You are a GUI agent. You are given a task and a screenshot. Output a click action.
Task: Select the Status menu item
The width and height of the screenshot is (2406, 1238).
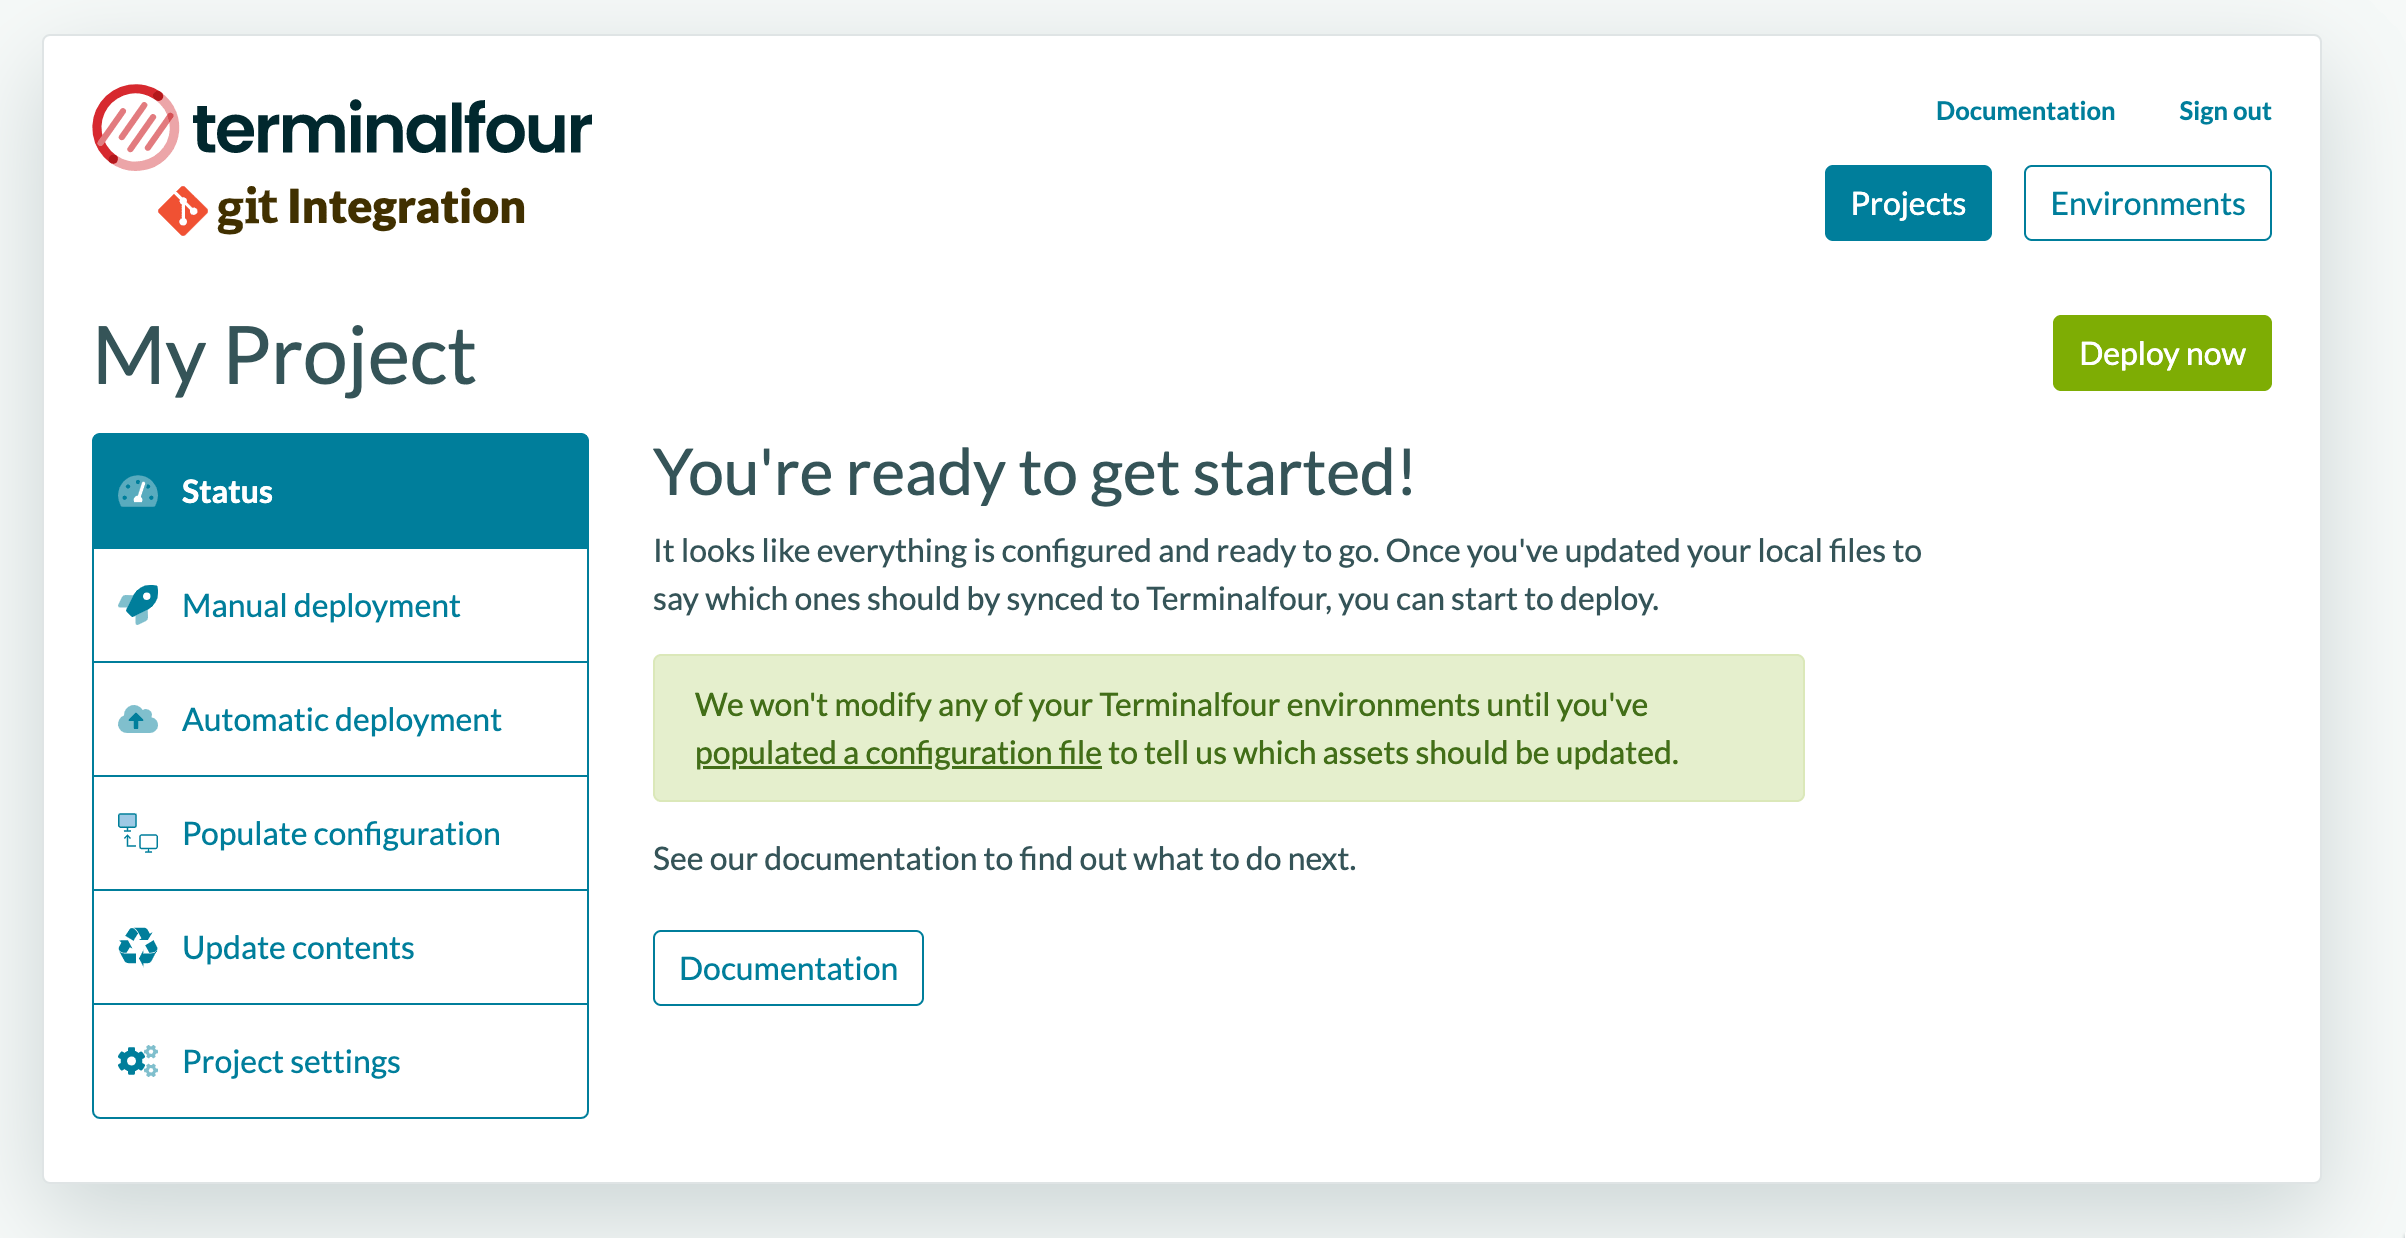339,490
